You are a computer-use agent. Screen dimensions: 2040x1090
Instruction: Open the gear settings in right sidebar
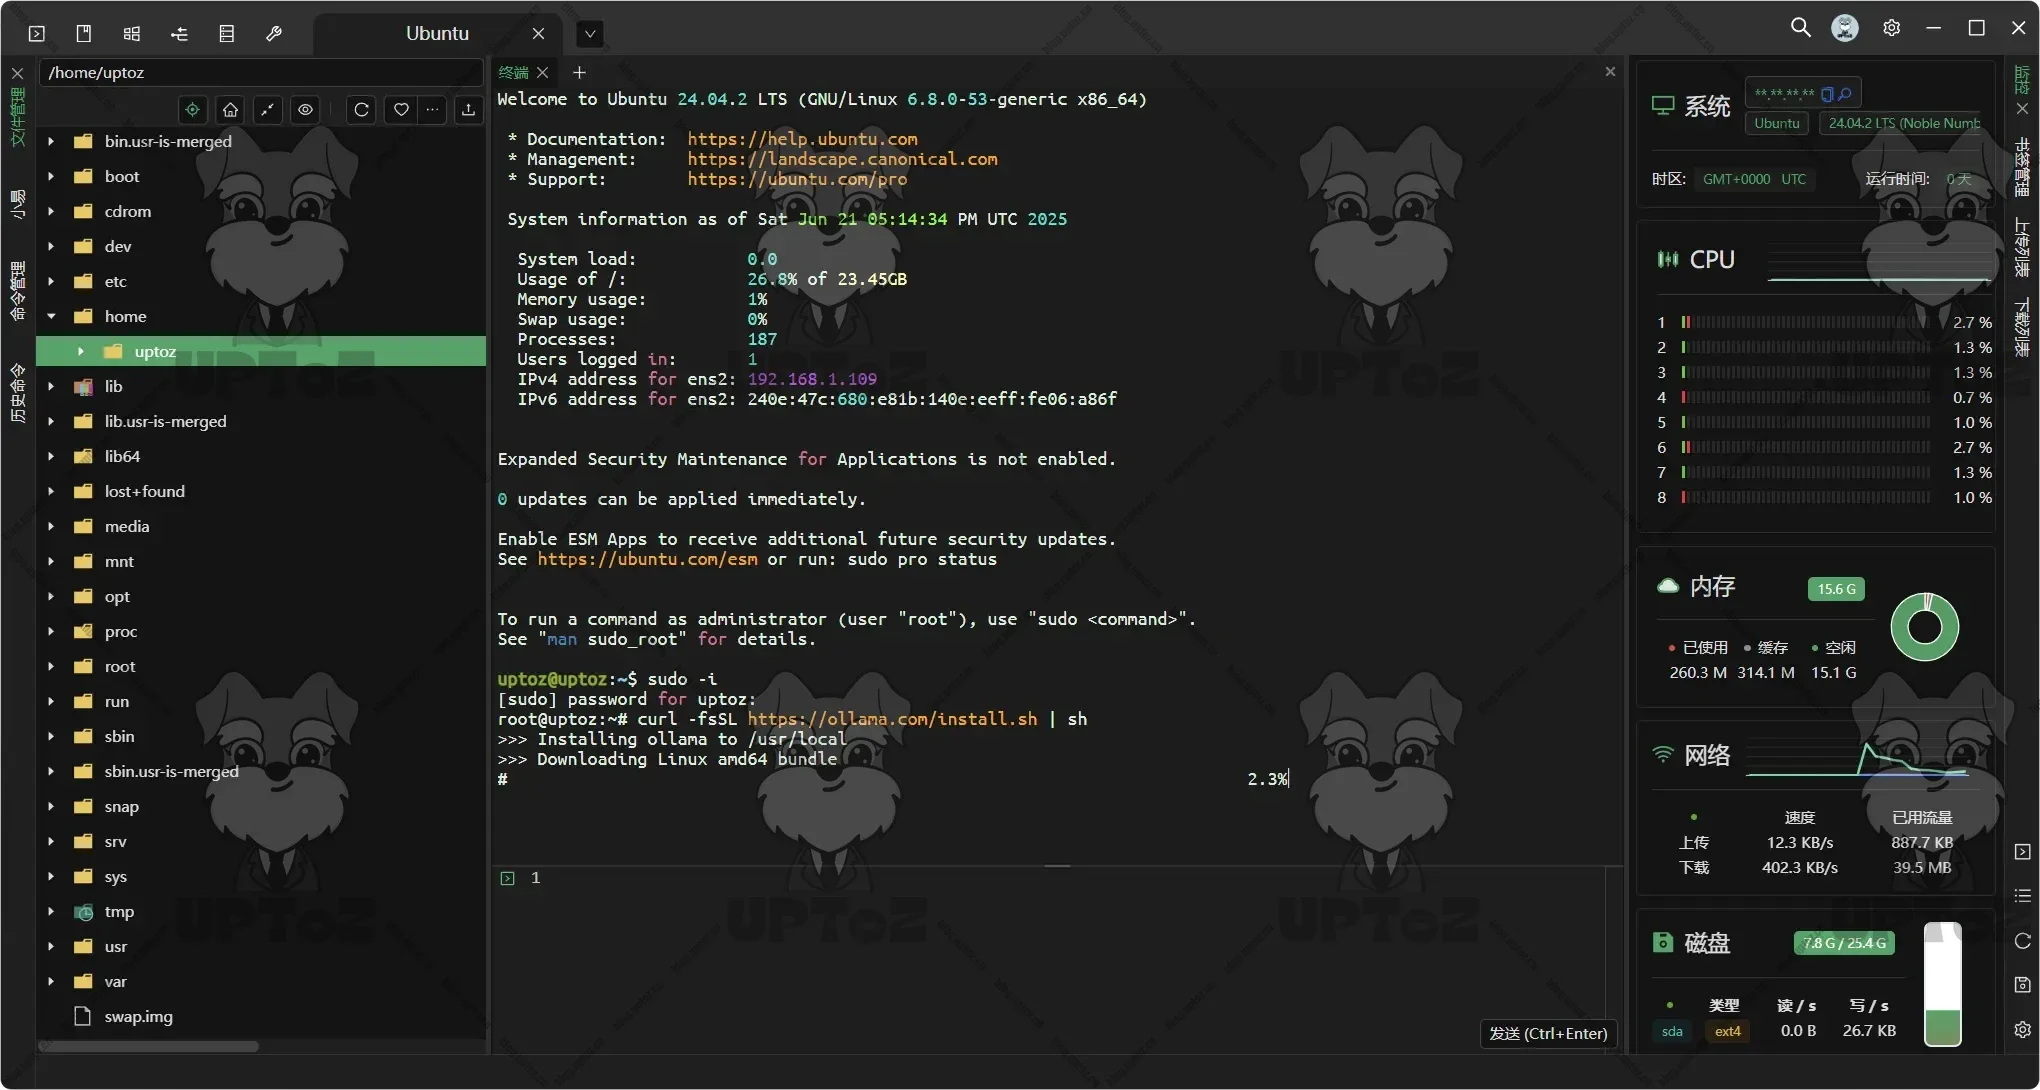2023,1030
